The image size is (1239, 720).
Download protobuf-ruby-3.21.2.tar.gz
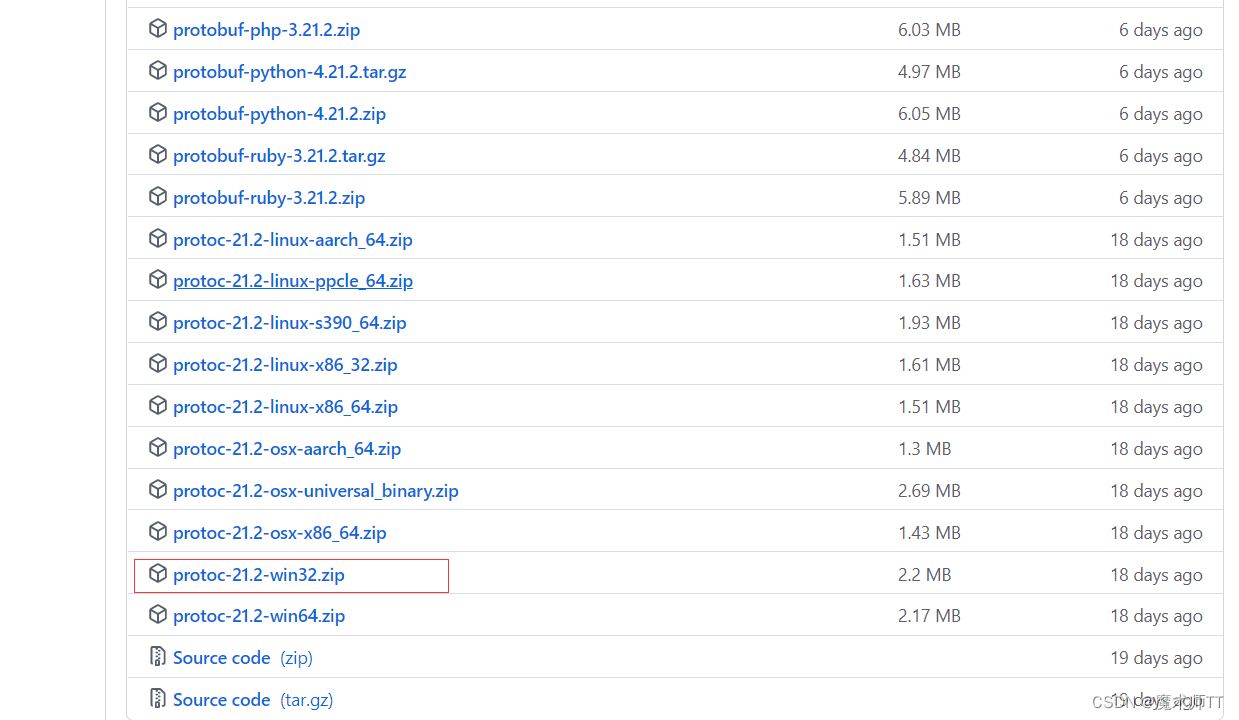(279, 156)
